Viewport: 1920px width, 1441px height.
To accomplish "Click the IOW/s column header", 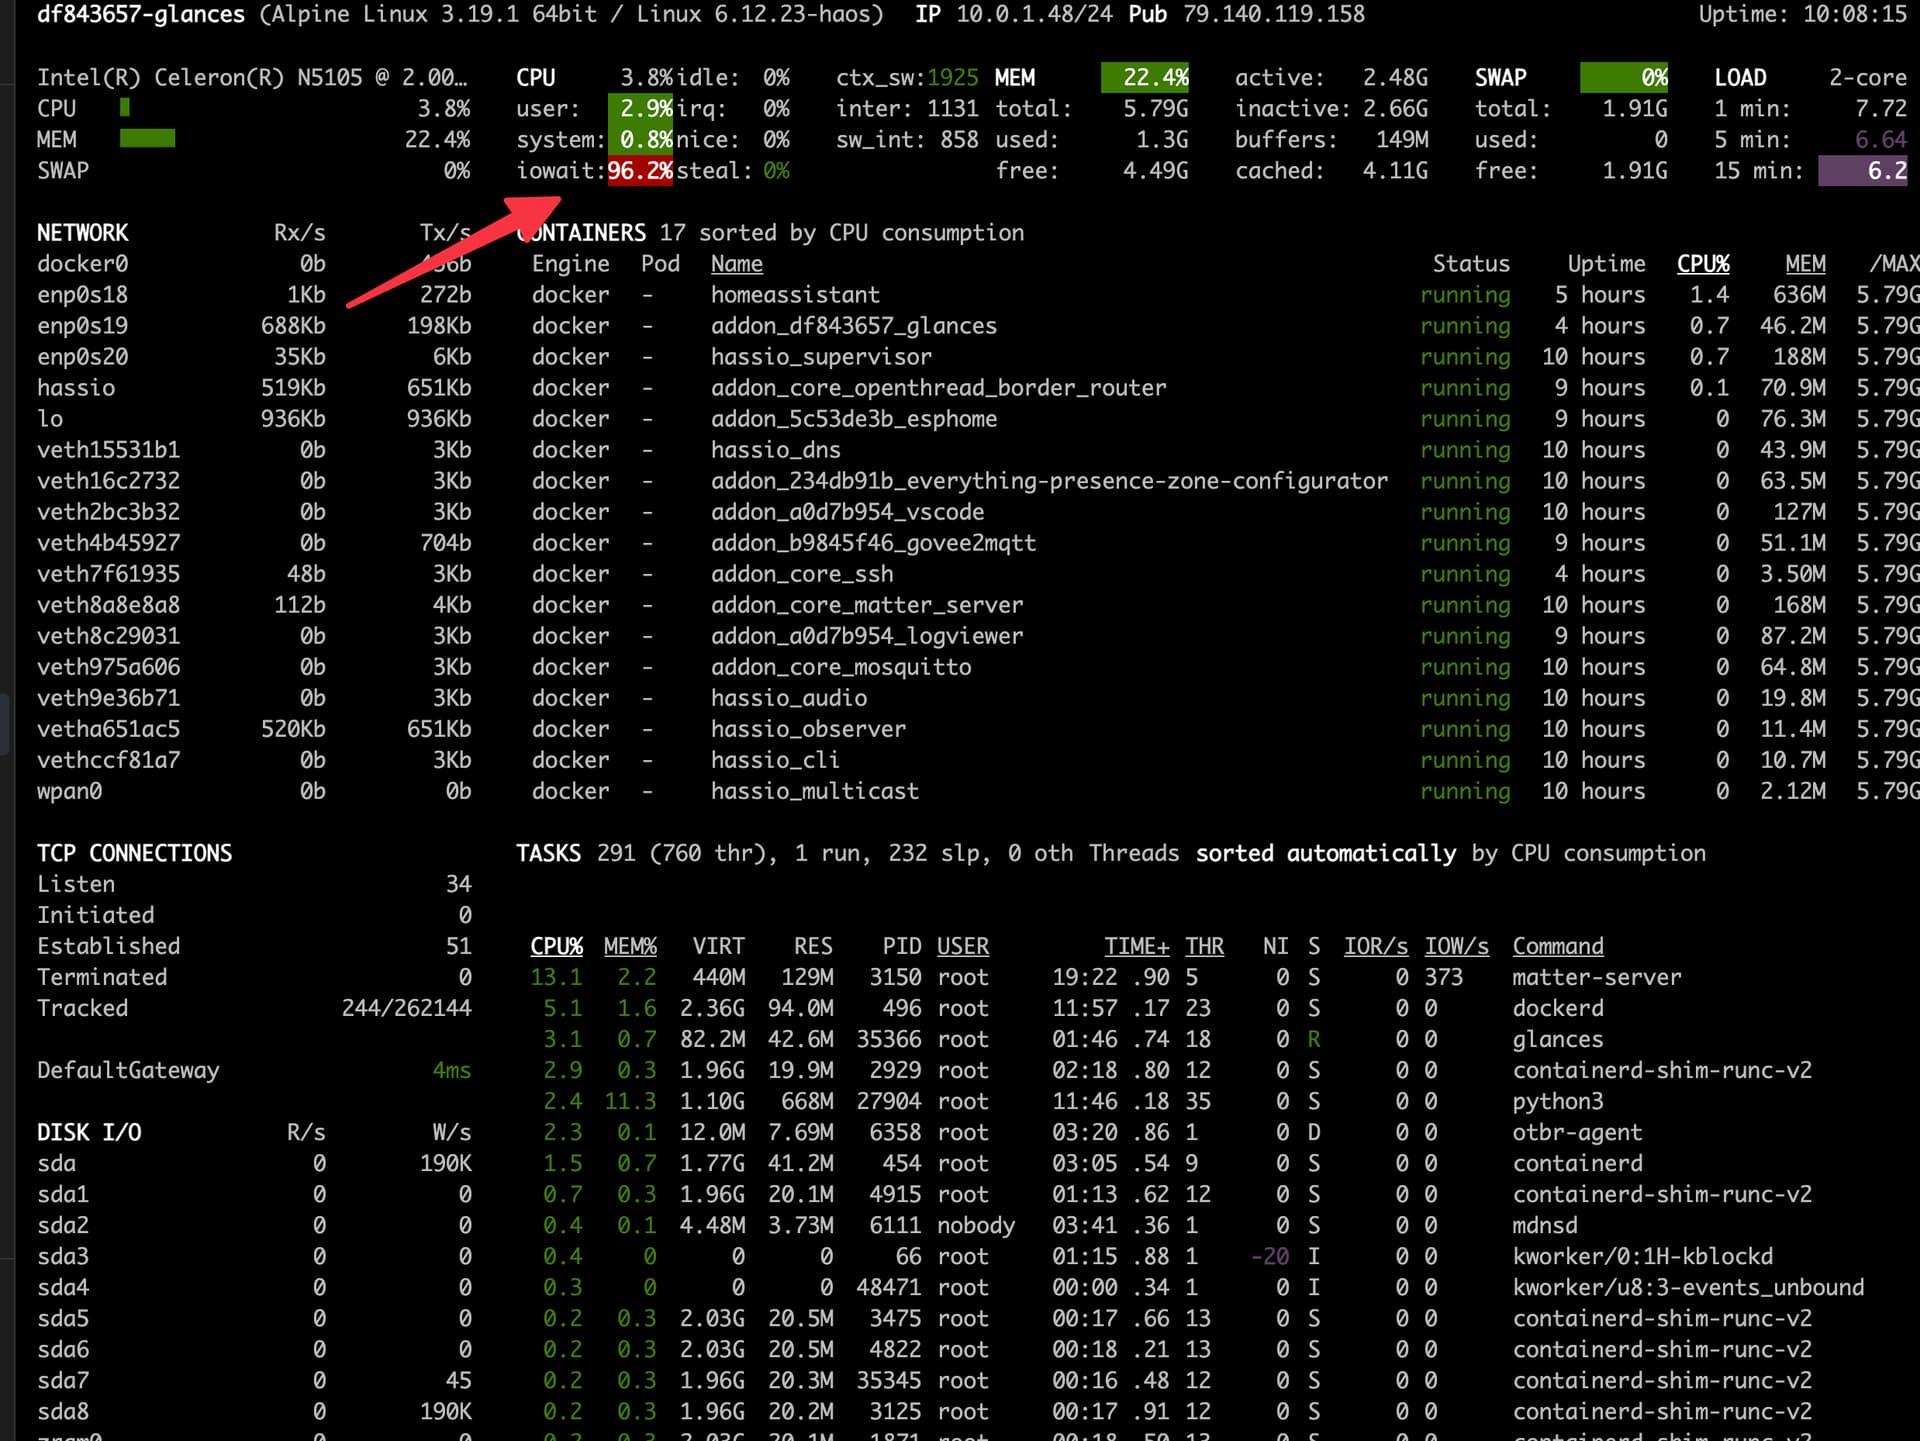I will pyautogui.click(x=1456, y=946).
